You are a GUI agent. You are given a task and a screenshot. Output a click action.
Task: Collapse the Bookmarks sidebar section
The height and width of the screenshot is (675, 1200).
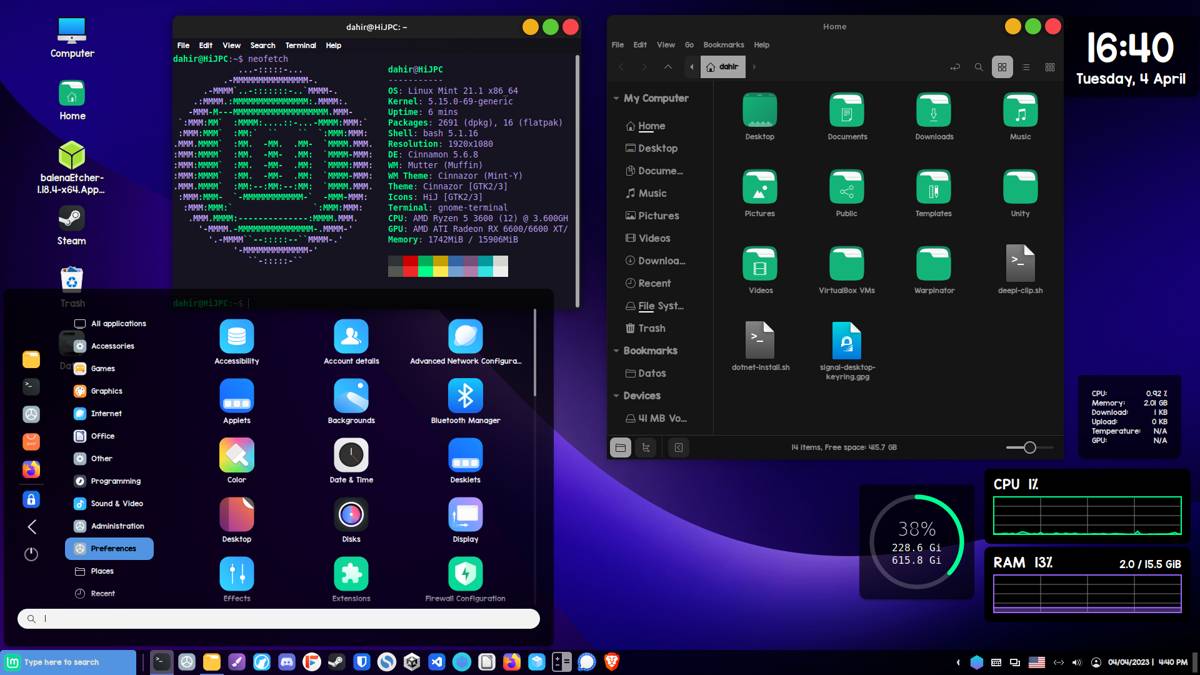pyautogui.click(x=616, y=351)
